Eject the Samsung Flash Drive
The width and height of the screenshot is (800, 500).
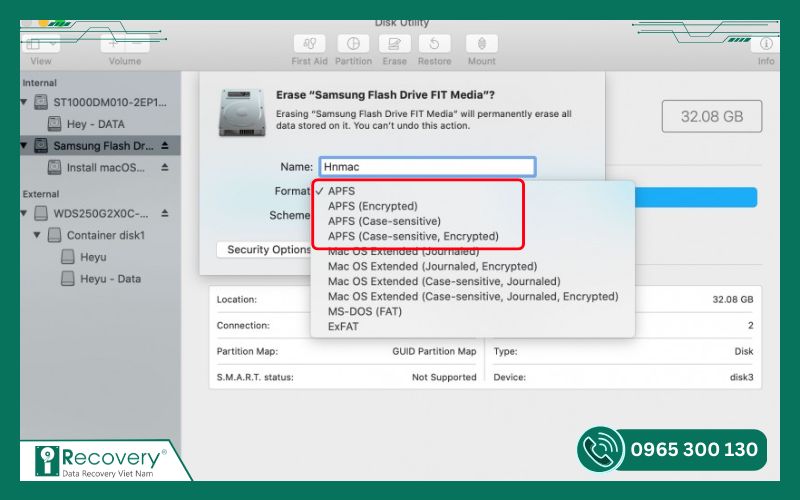(x=165, y=146)
